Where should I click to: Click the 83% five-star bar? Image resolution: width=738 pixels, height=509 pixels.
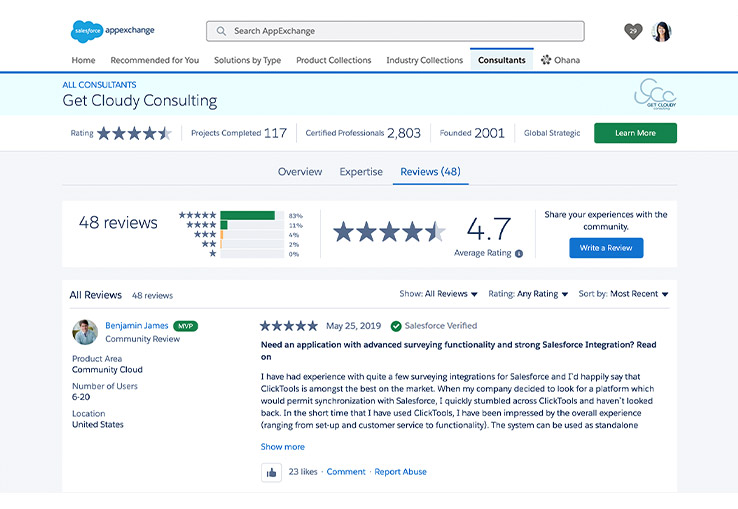click(248, 215)
